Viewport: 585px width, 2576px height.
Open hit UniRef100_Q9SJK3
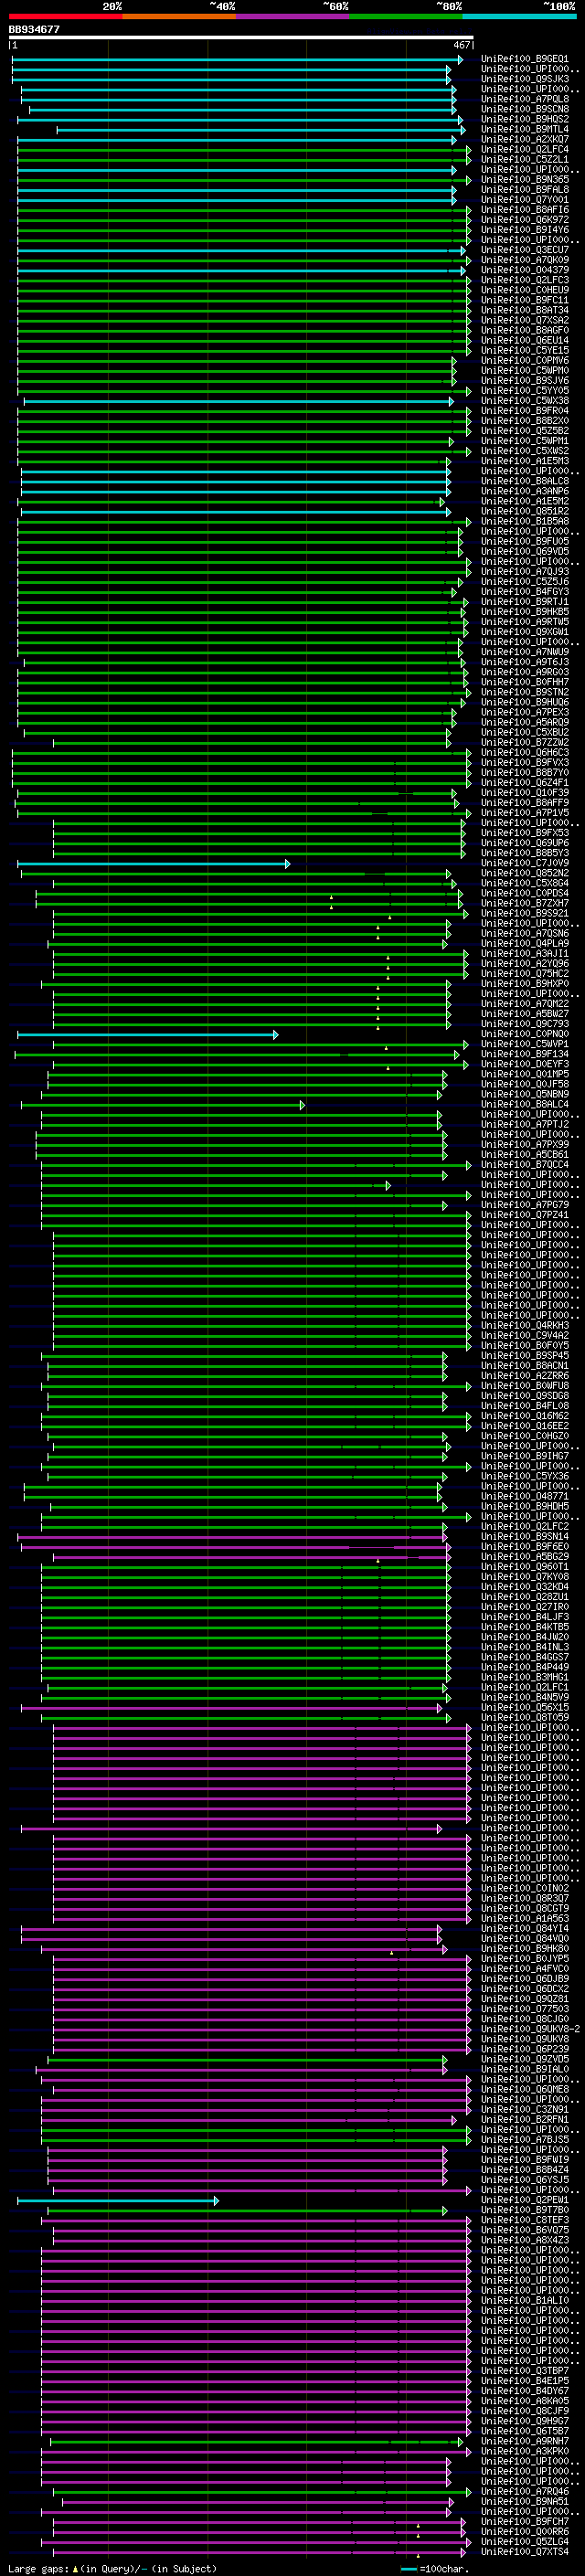point(525,79)
